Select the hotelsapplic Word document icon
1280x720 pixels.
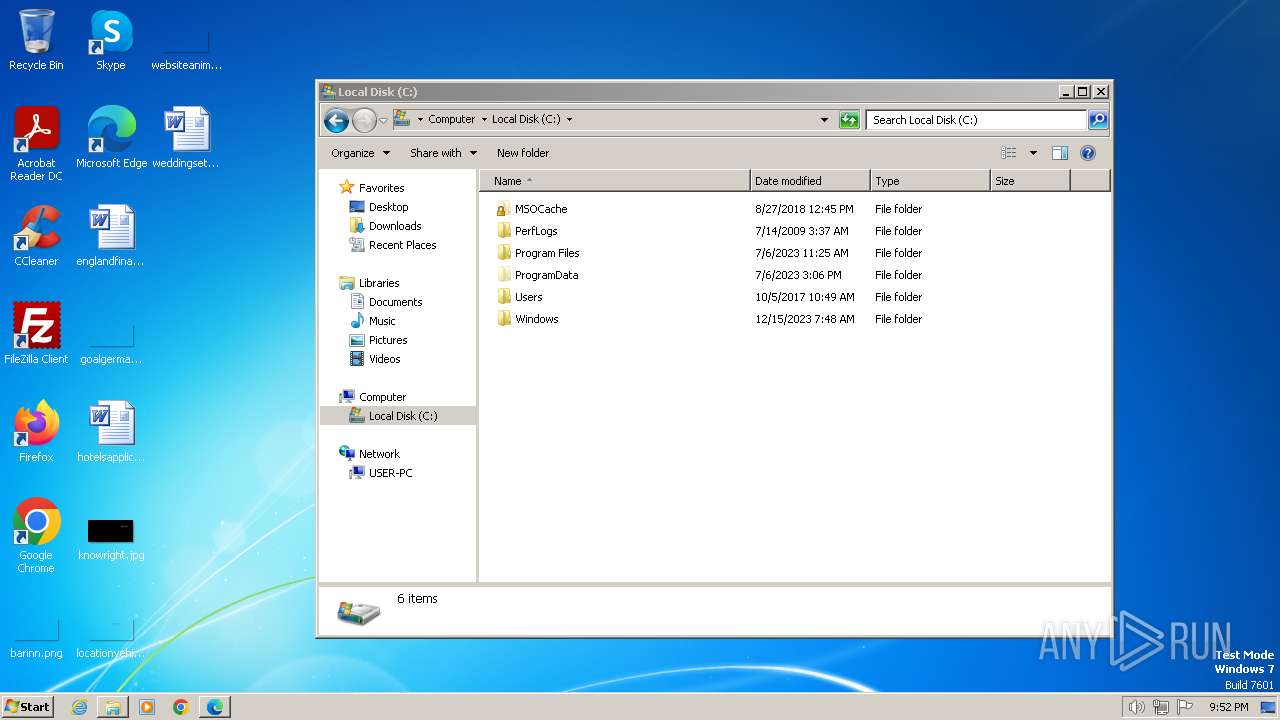click(111, 432)
